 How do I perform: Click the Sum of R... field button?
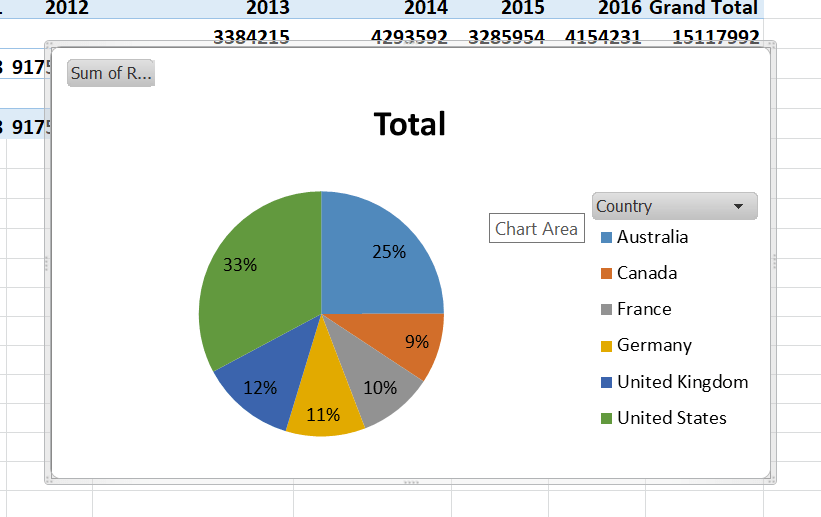tap(111, 73)
